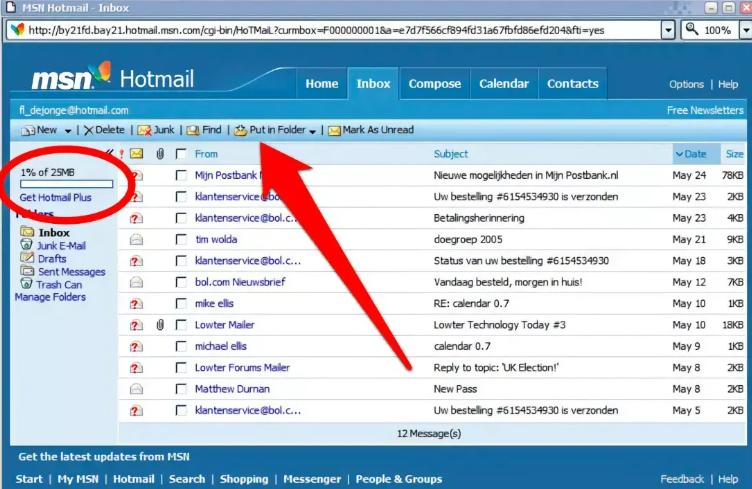752x489 pixels.
Task: Open message 'doegroep 2005'
Action: pos(468,239)
